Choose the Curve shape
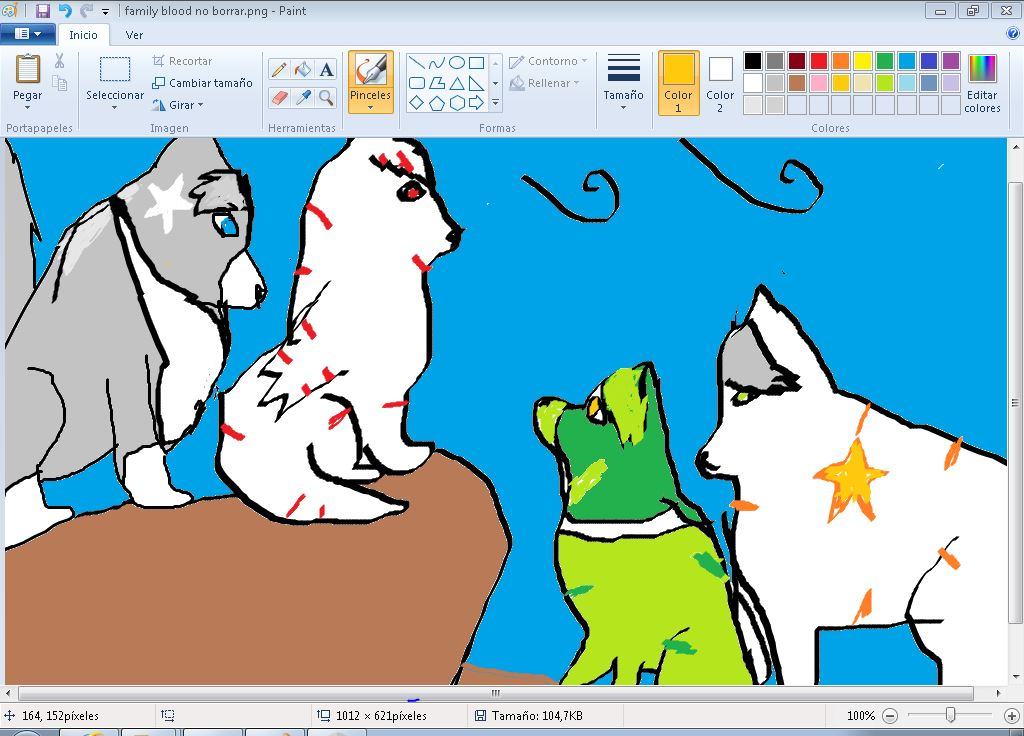This screenshot has width=1024, height=736. tap(437, 63)
